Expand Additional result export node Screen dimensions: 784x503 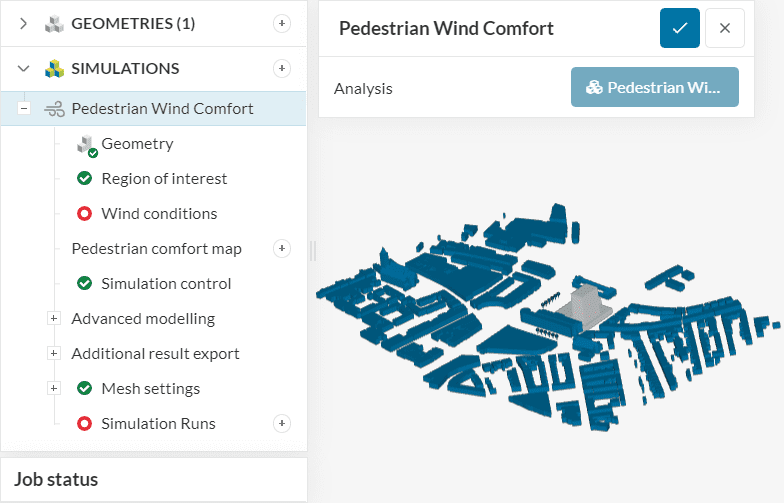coord(54,354)
